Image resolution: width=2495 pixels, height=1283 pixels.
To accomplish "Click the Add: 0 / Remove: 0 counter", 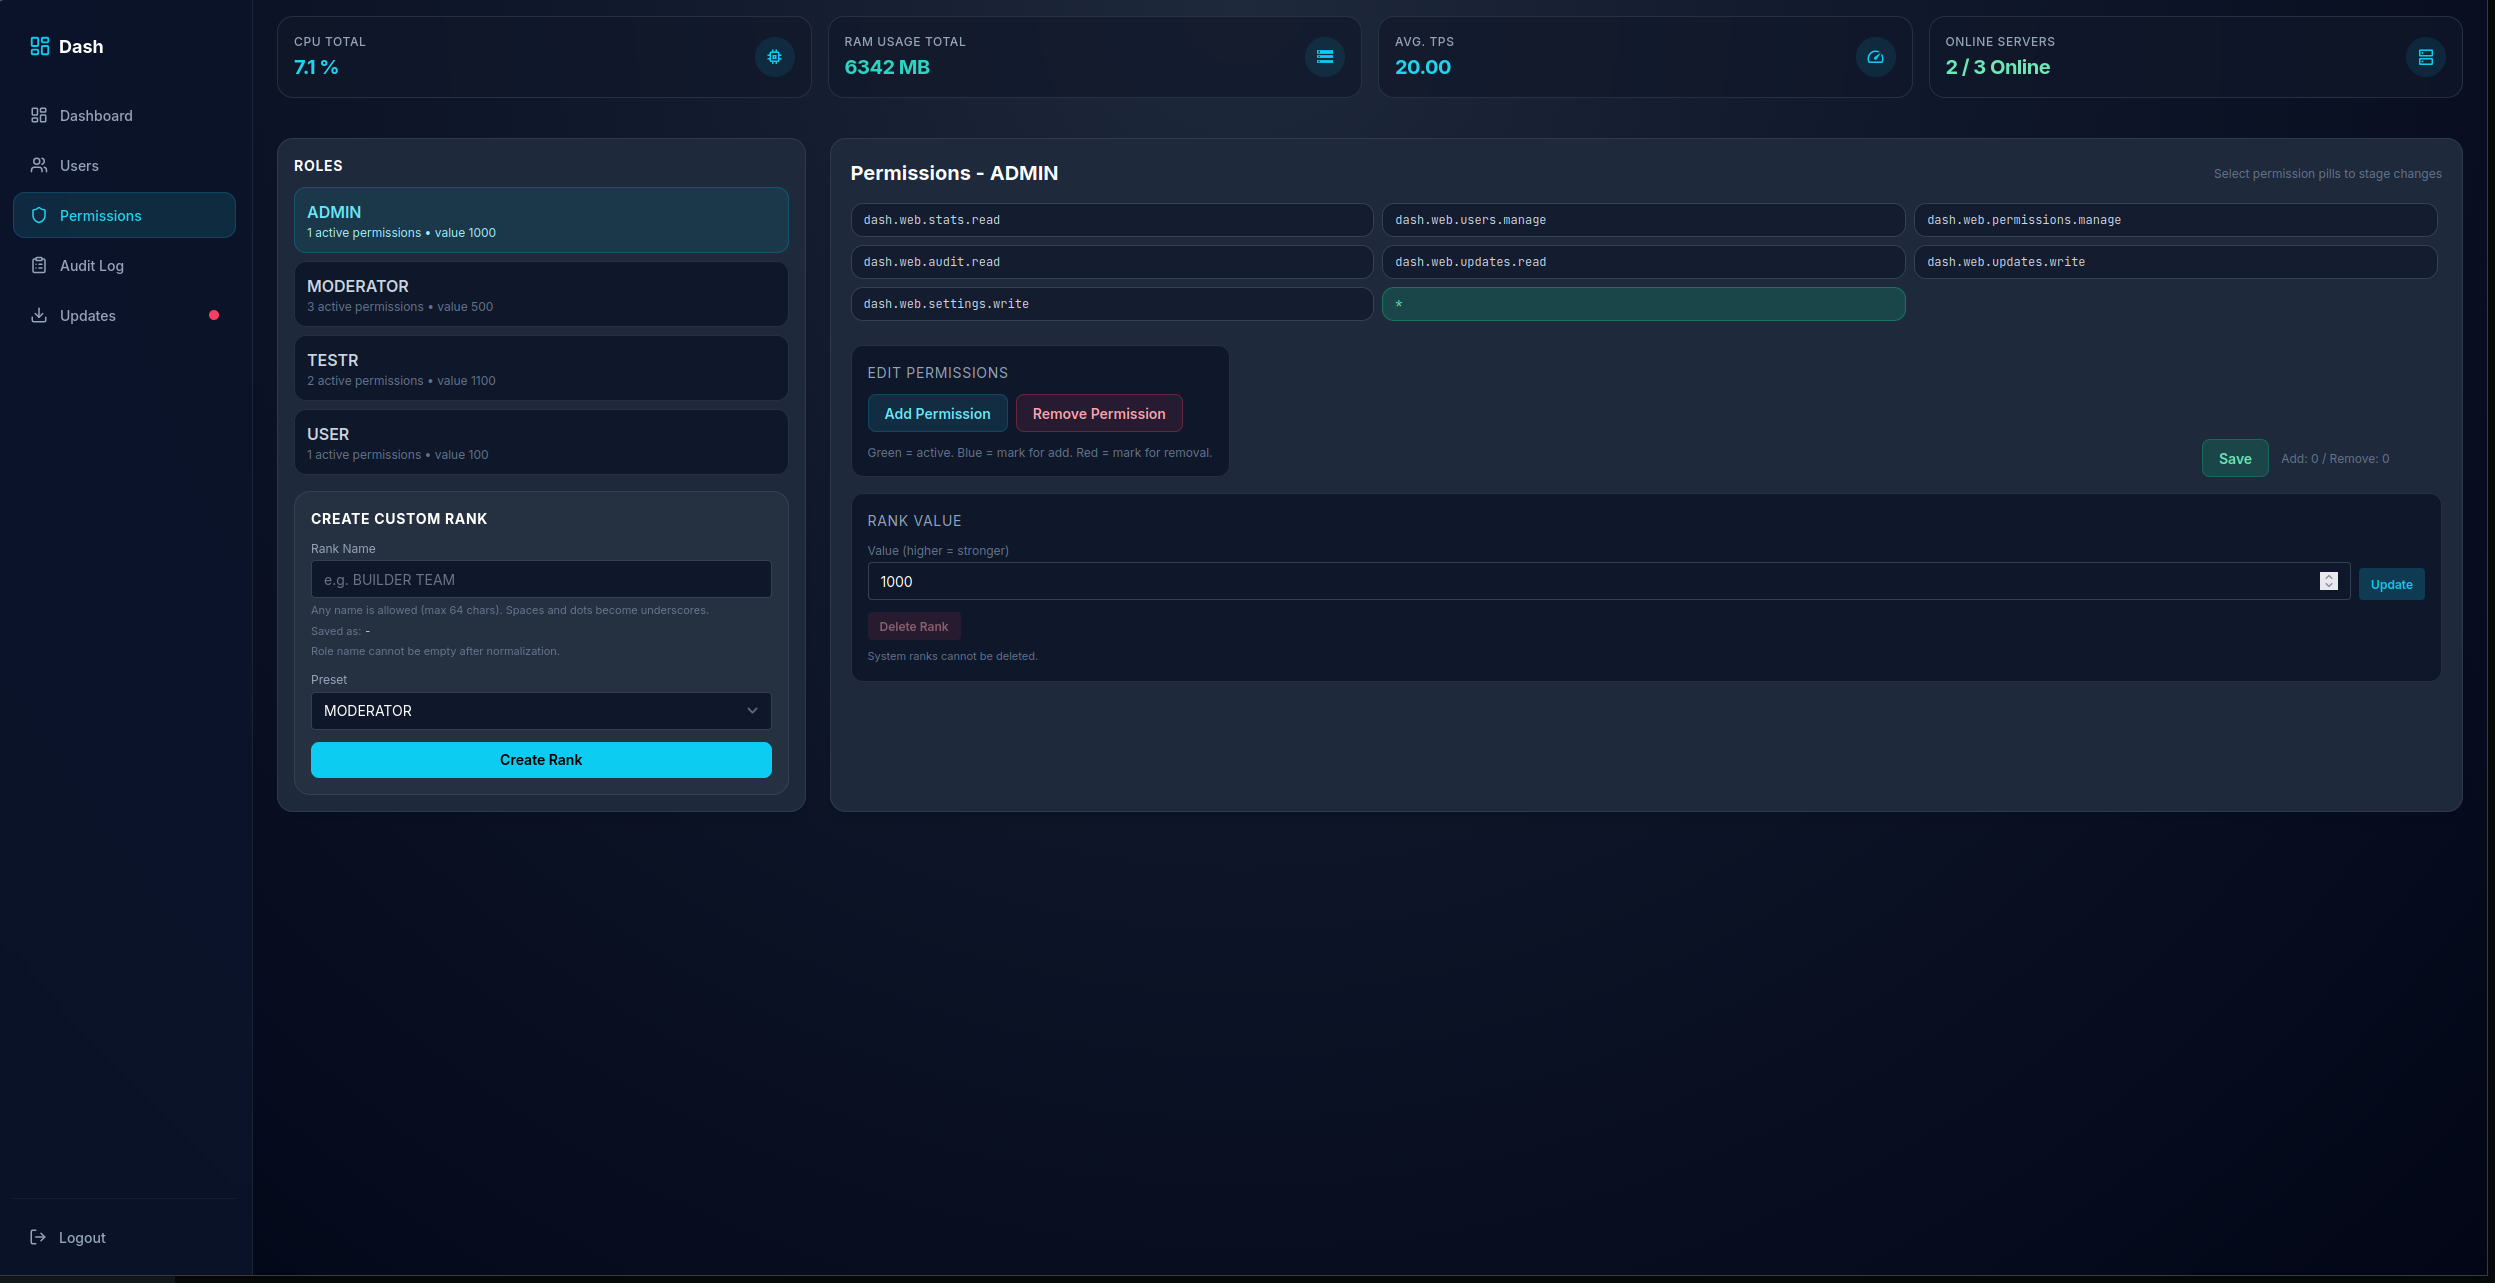I will click(2335, 459).
